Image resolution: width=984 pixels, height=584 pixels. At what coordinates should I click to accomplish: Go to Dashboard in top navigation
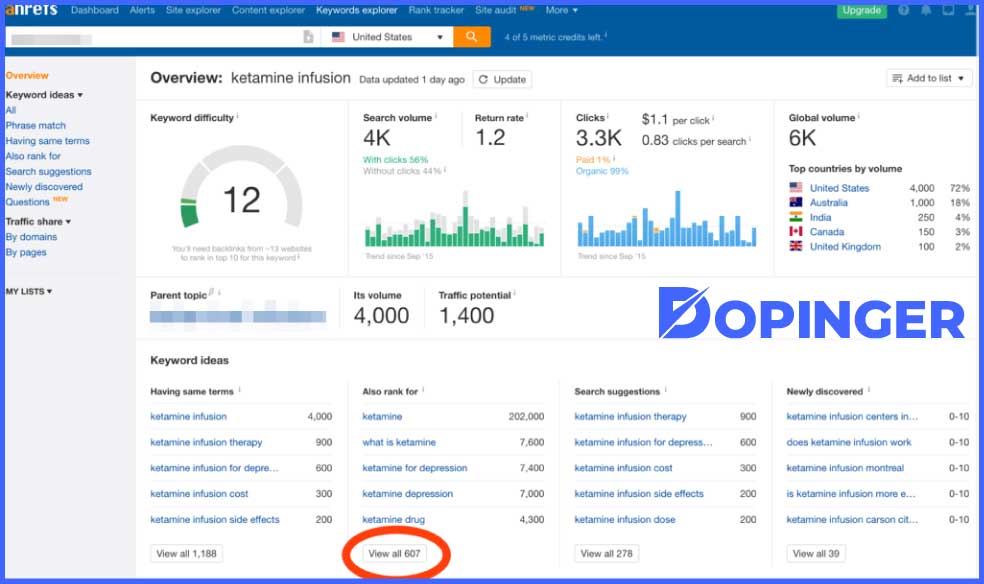95,10
